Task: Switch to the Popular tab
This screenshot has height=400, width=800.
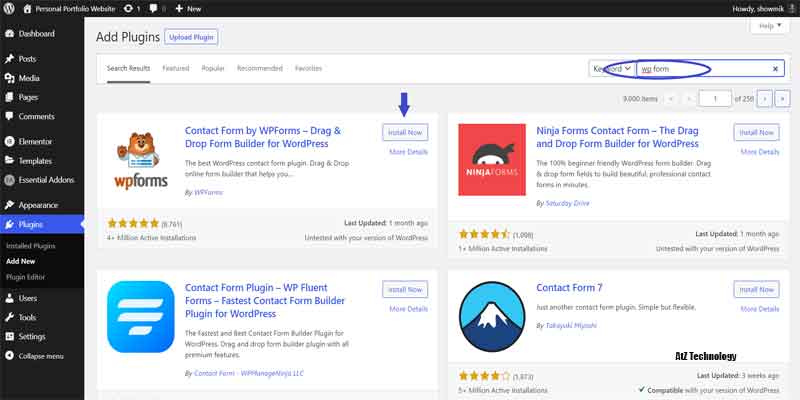Action: tap(213, 68)
